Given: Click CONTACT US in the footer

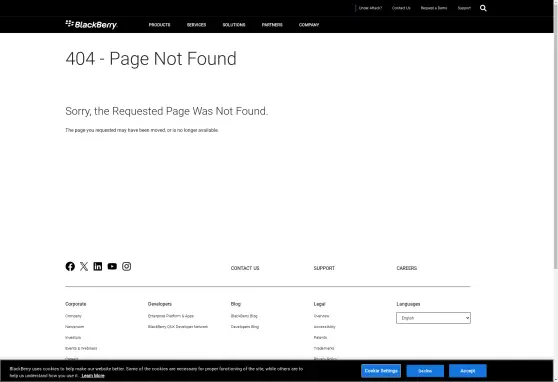Looking at the screenshot, I should click(x=245, y=268).
